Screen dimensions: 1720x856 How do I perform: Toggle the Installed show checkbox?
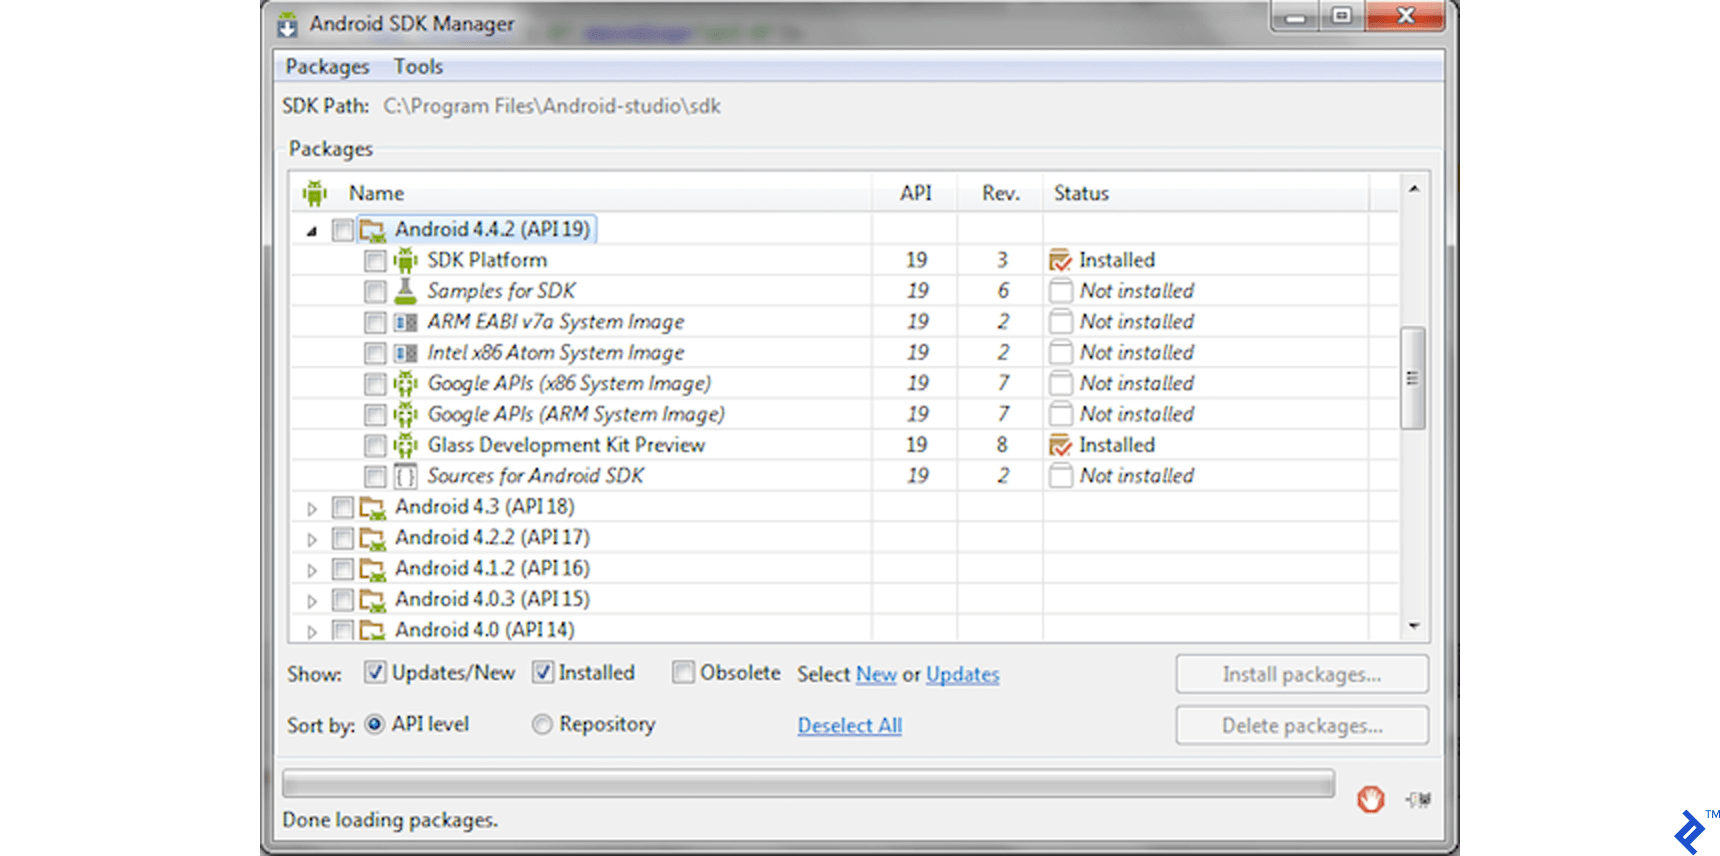(542, 672)
